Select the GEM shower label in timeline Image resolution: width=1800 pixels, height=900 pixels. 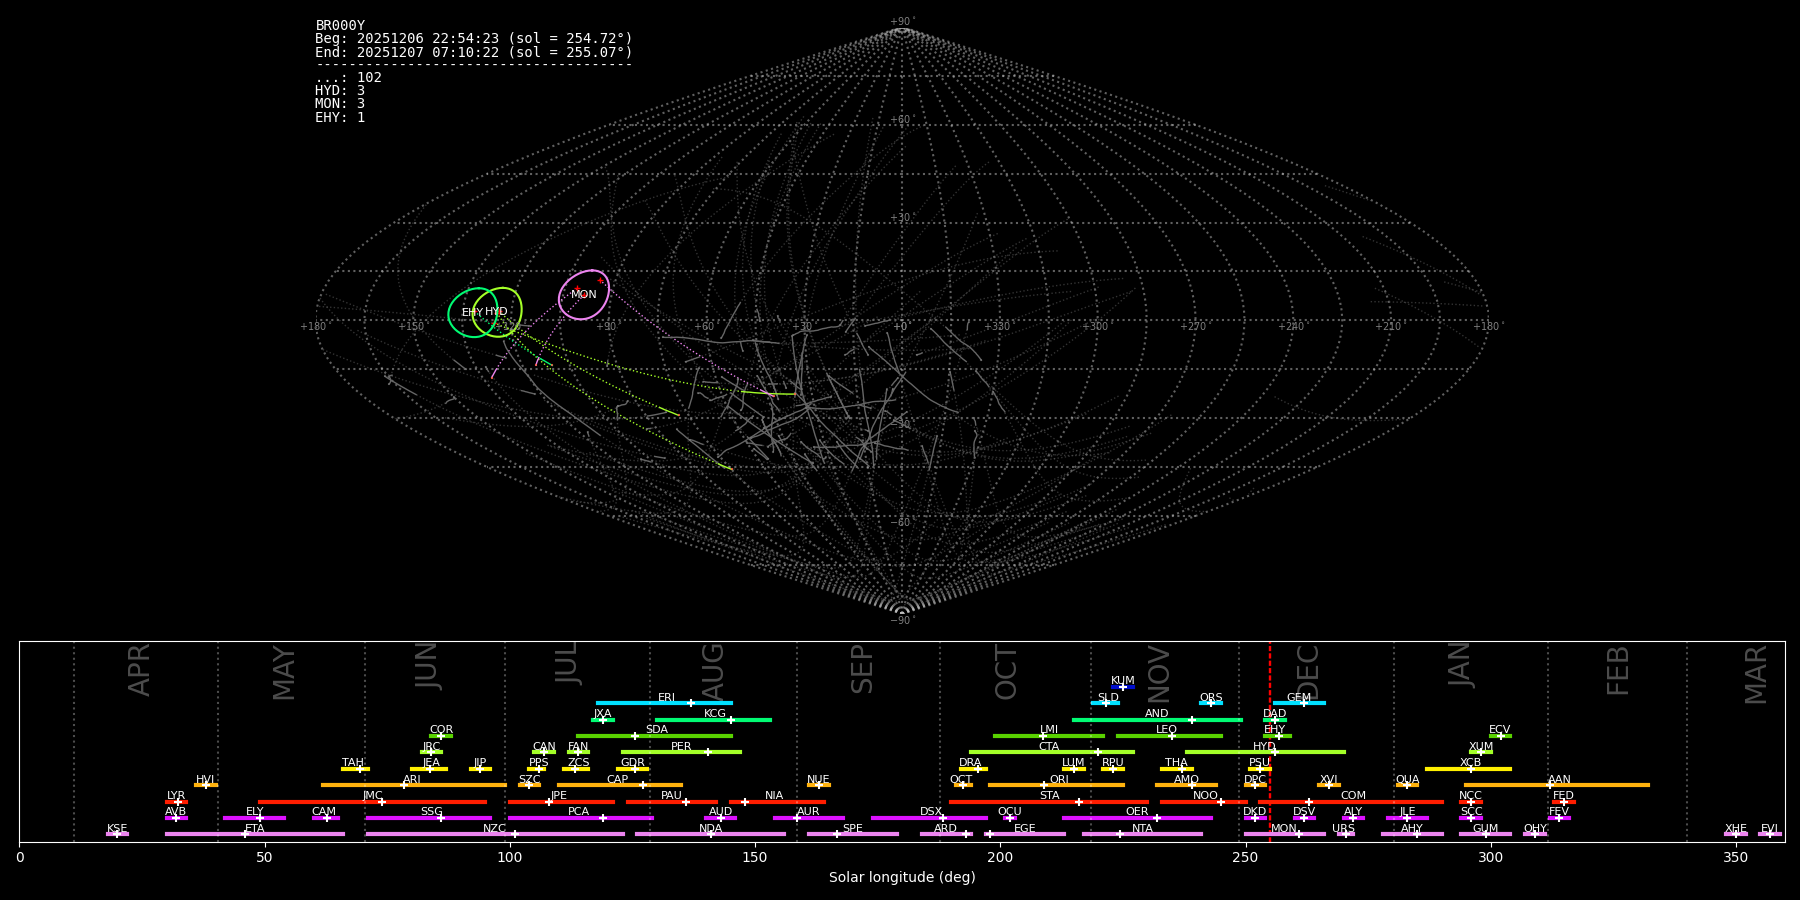[x=1299, y=698]
